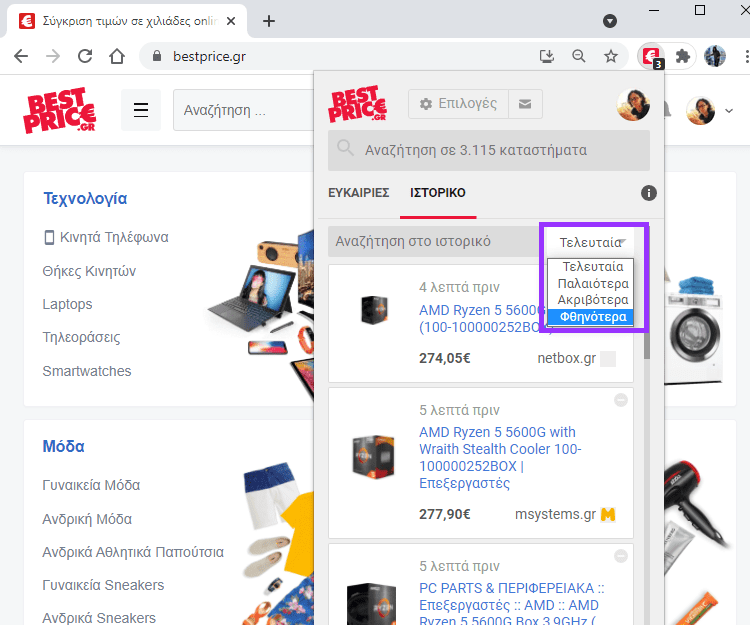Open the BestPrice extension icon in toolbar

coord(651,57)
